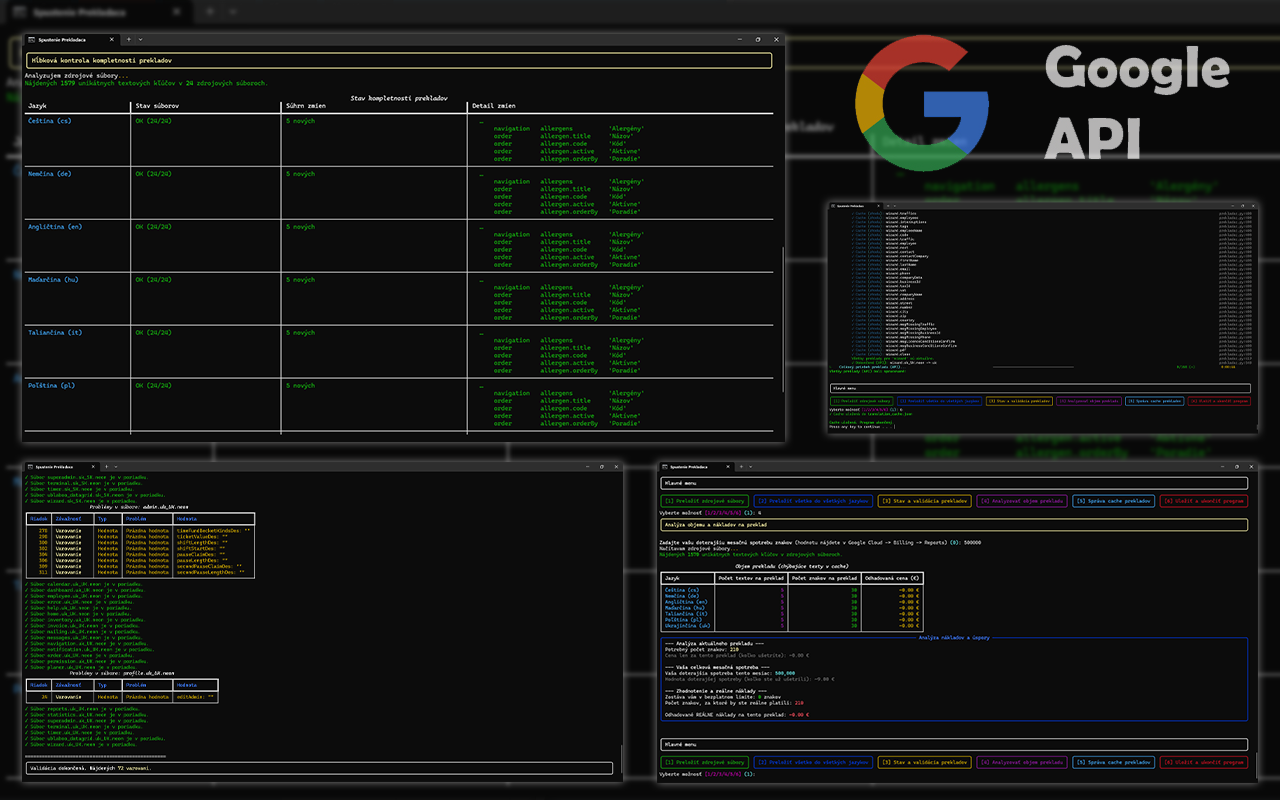Open a new tab in the completeness check window
1280x800 pixels.
click(x=128, y=39)
